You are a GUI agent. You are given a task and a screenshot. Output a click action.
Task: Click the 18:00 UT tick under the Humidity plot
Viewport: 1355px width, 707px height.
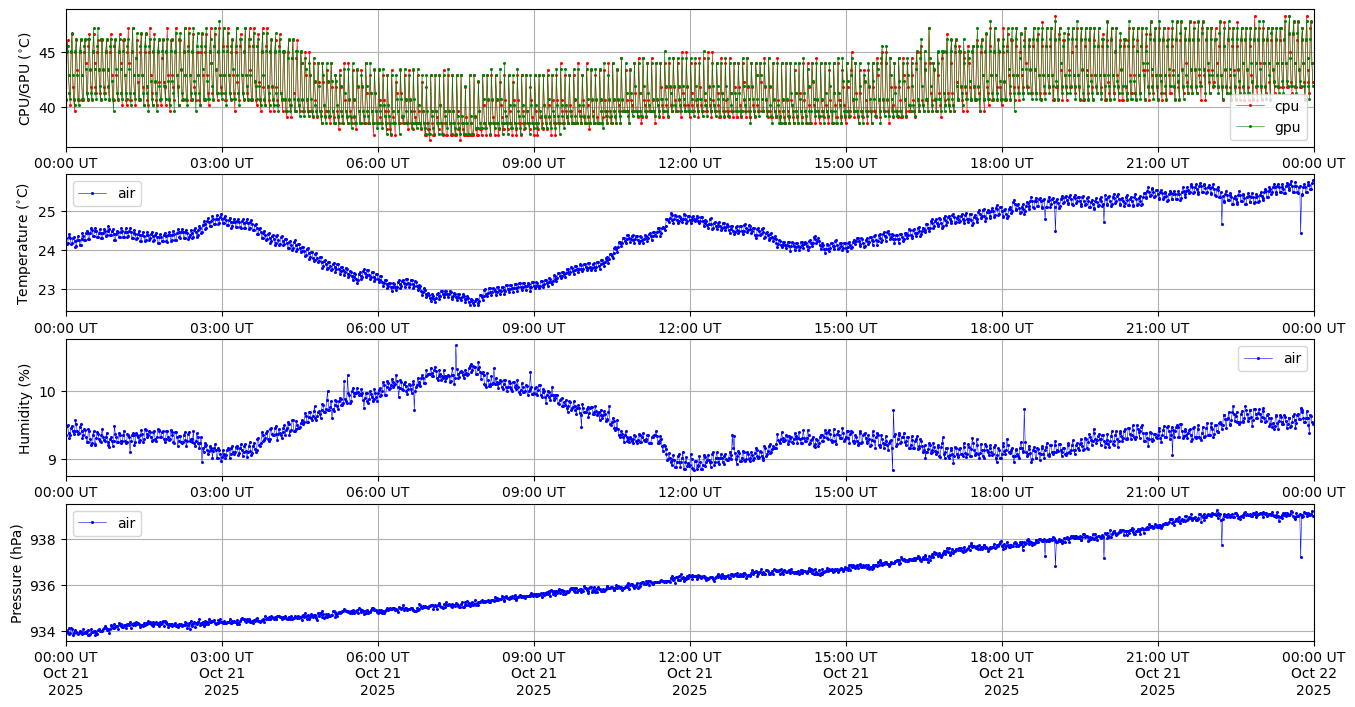coord(1001,493)
